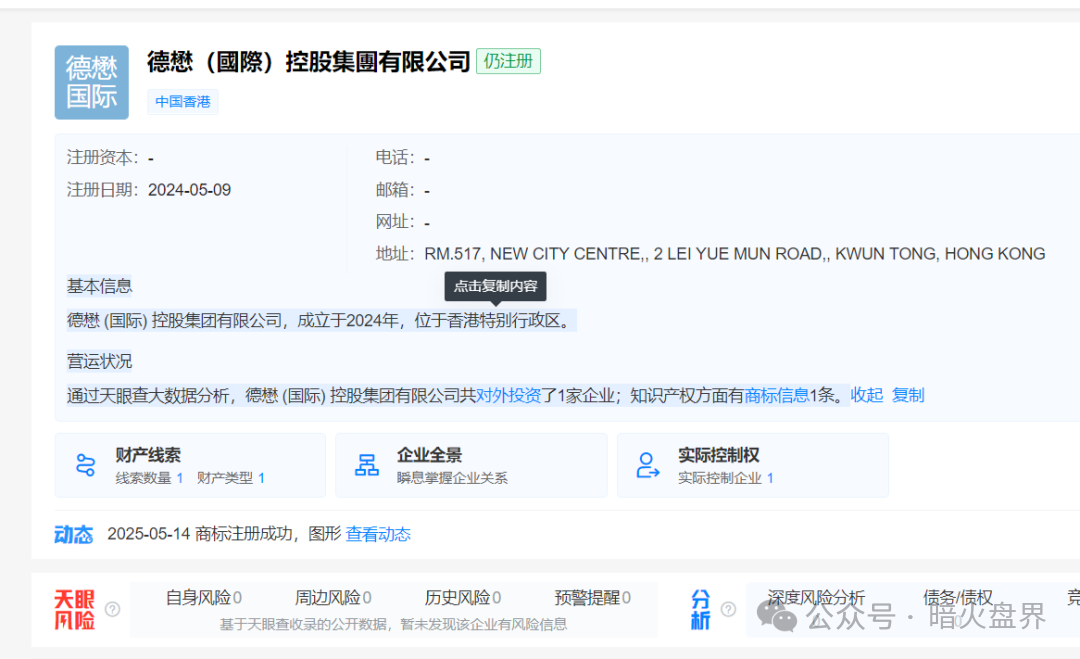The height and width of the screenshot is (659, 1080).
Task: Click the 天眼风险 risk logo
Action: click(x=74, y=608)
